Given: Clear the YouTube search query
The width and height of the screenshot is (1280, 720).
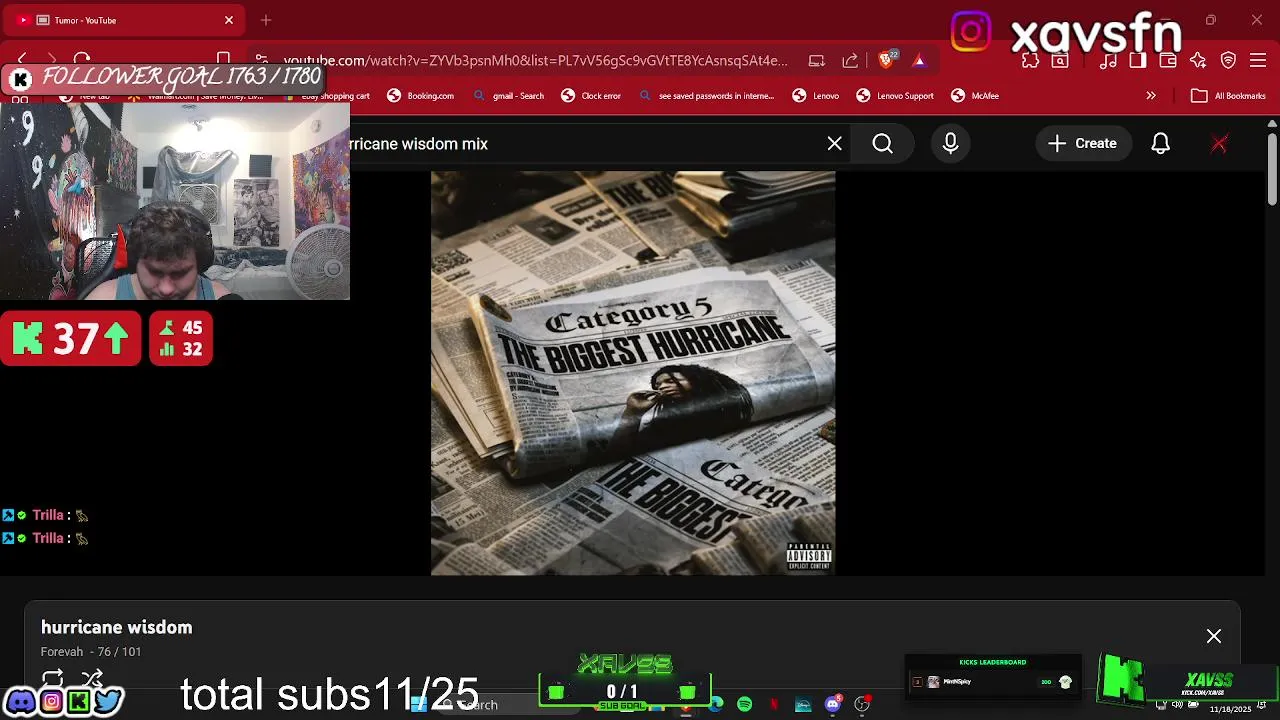Looking at the screenshot, I should (x=835, y=144).
